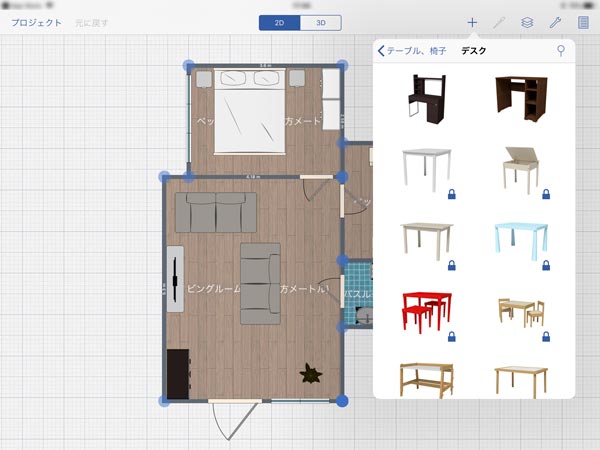Open the building floors list icon
Image resolution: width=600 pixels, height=450 pixels.
(x=584, y=22)
